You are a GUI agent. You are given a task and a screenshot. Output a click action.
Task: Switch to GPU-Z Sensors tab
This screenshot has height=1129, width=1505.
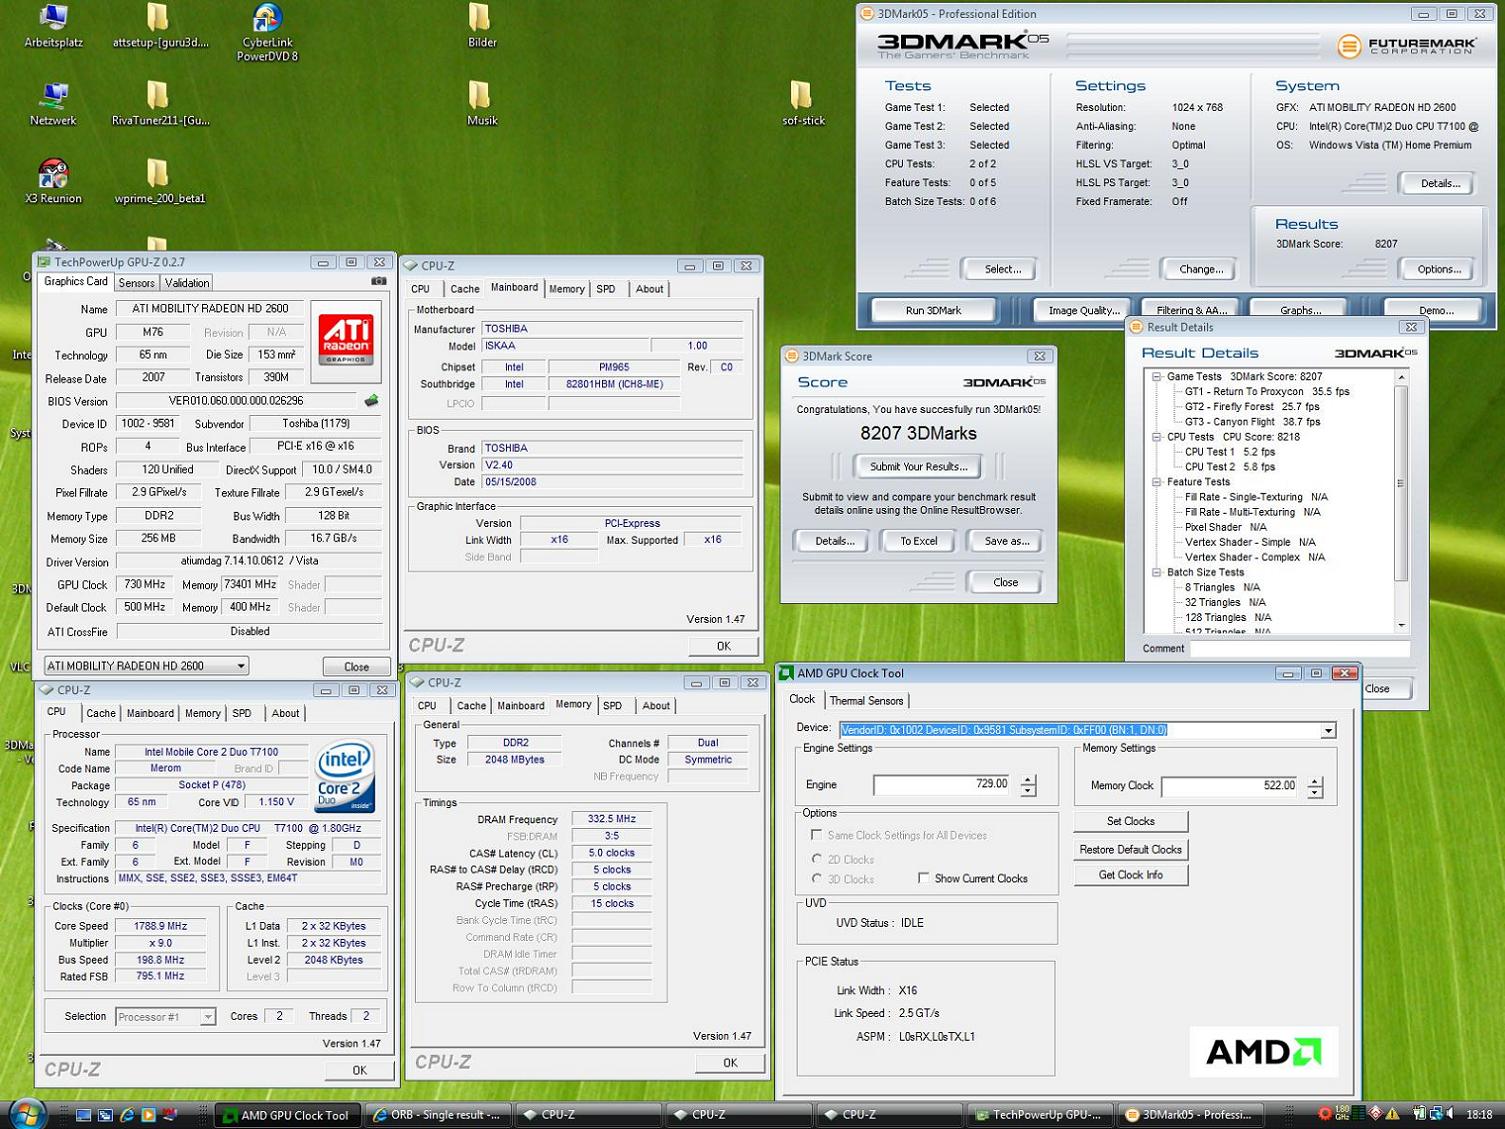click(x=137, y=283)
